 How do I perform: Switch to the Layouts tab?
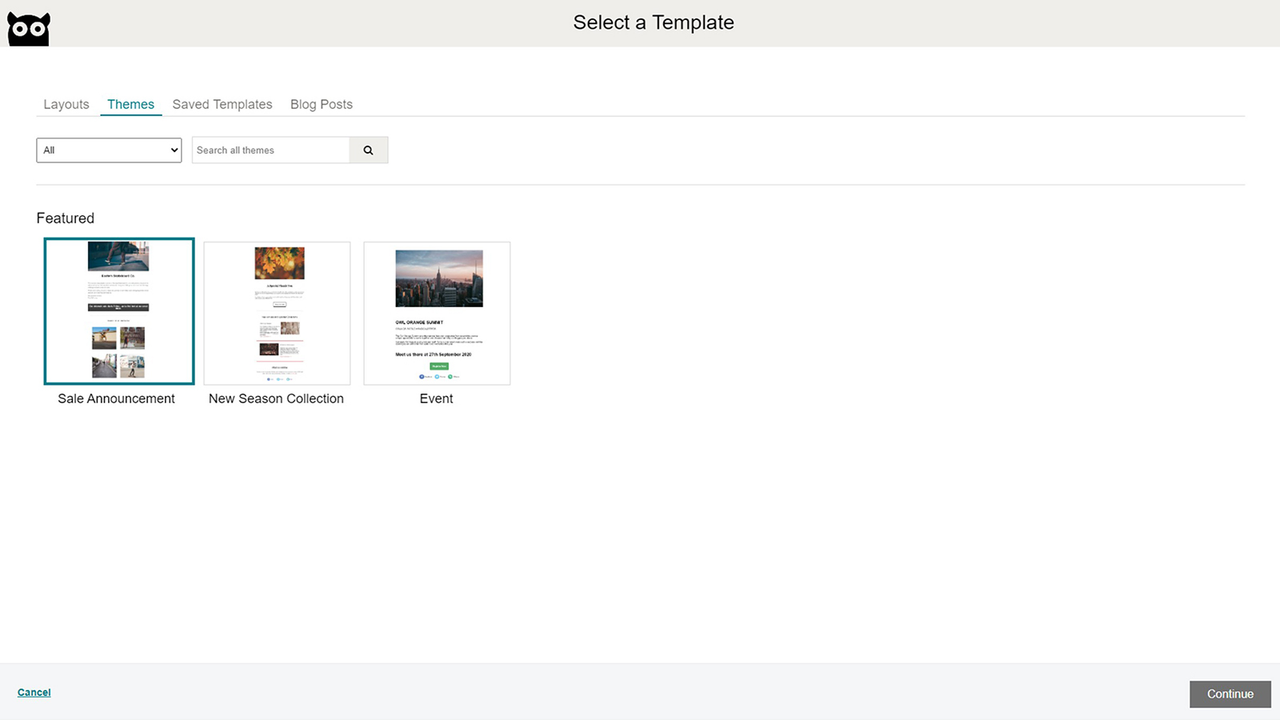tap(66, 104)
